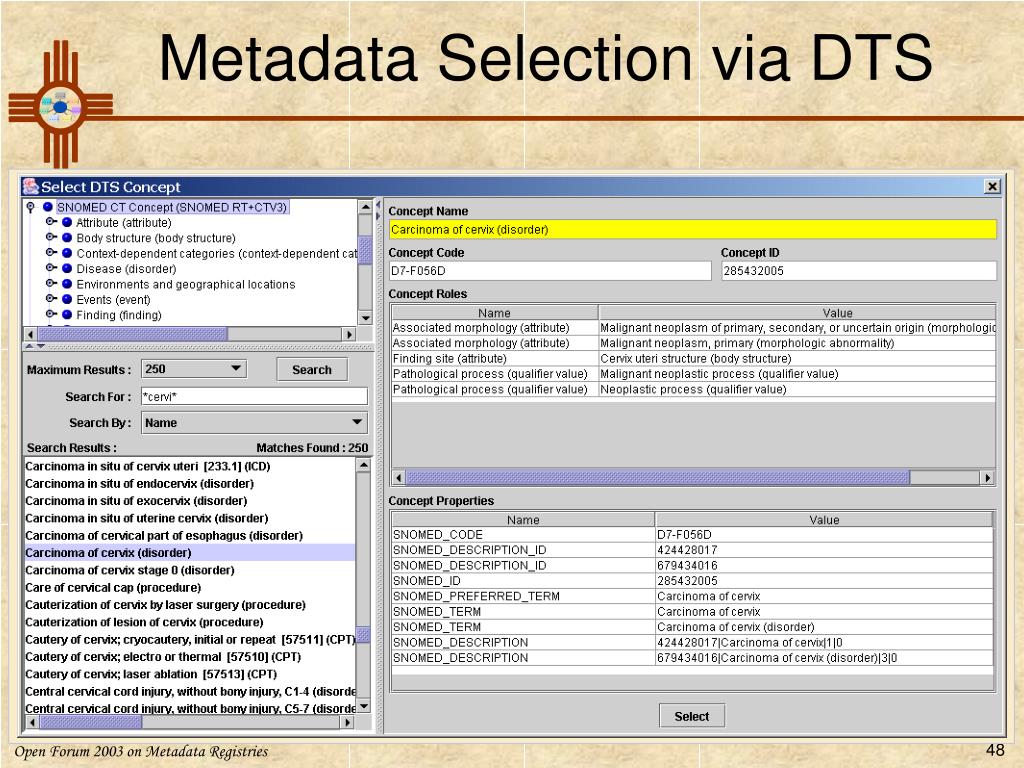The height and width of the screenshot is (768, 1024).
Task: Click the blue icon beside SNOMED CT Concept root
Action: coord(48,207)
